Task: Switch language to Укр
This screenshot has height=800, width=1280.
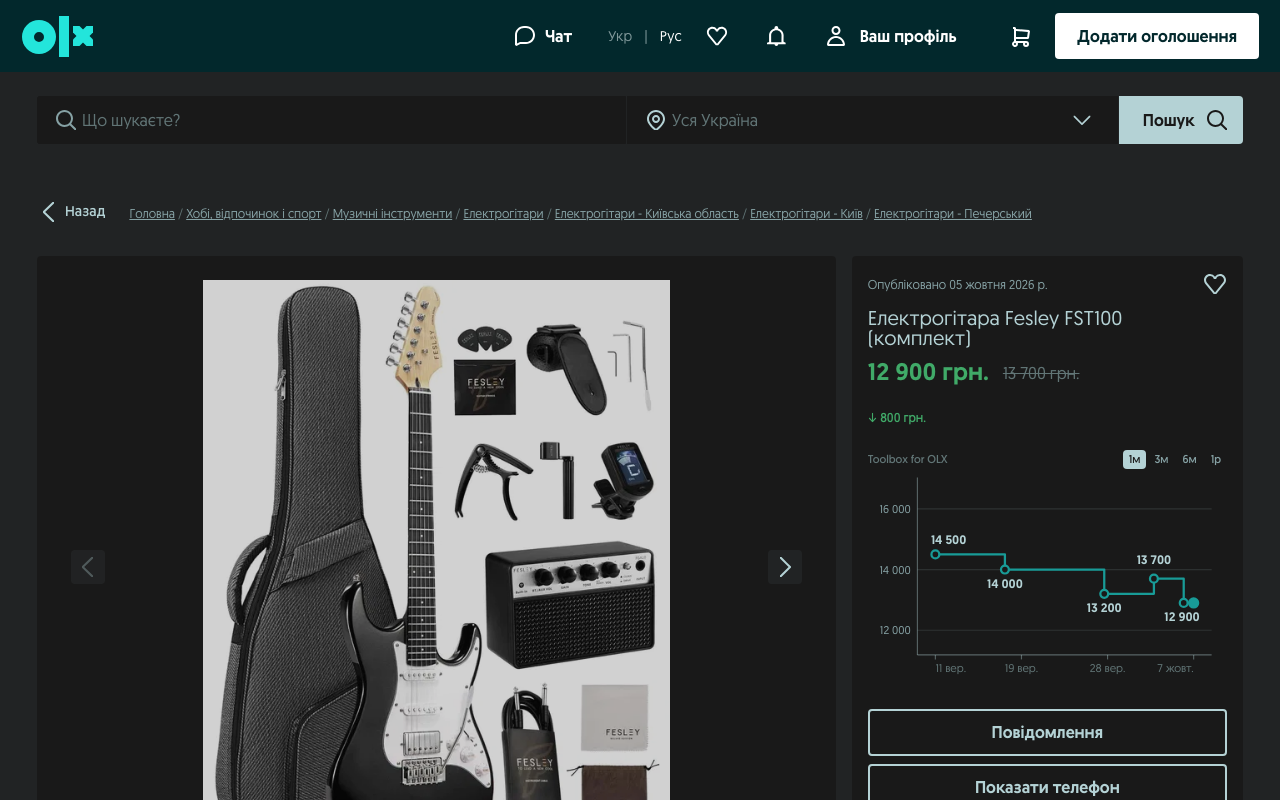Action: pyautogui.click(x=620, y=36)
